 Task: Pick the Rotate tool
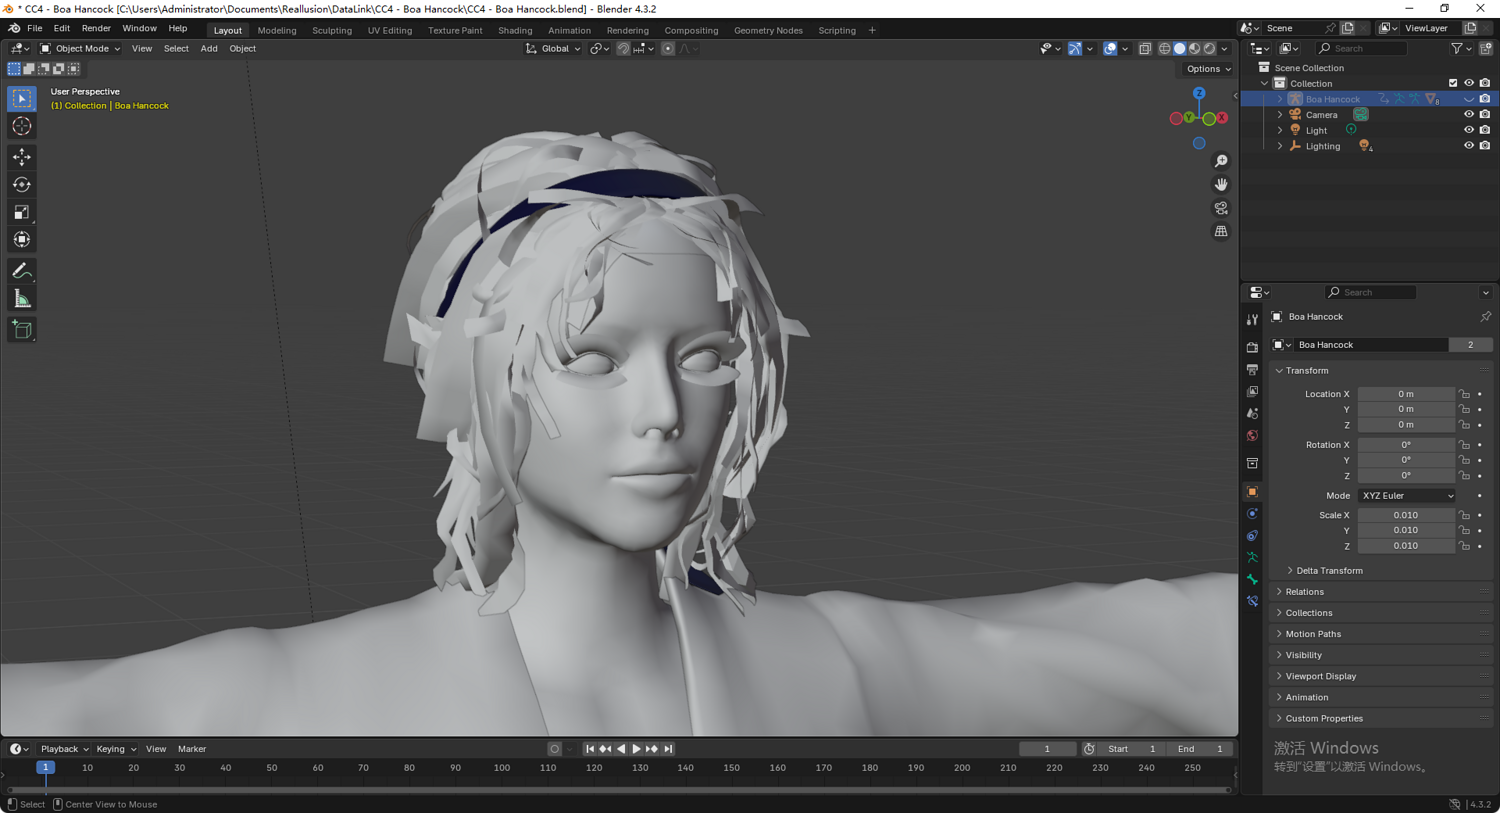tap(22, 185)
